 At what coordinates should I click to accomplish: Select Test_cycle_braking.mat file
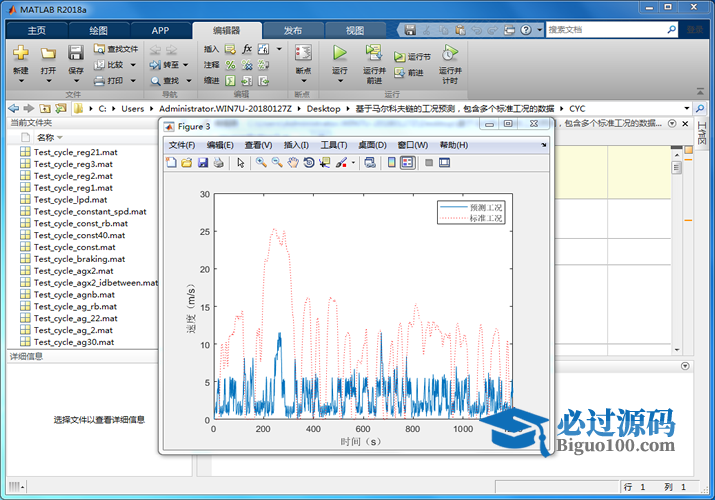[79, 259]
